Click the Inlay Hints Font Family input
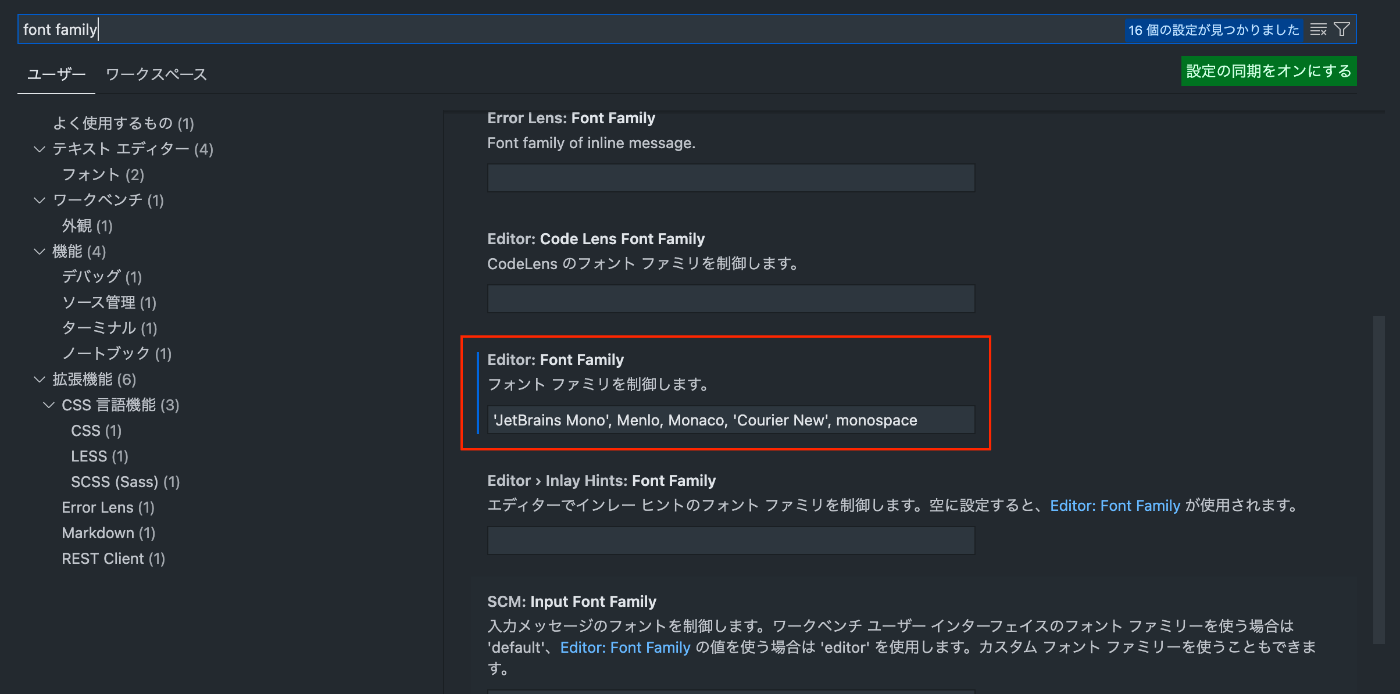 731,541
